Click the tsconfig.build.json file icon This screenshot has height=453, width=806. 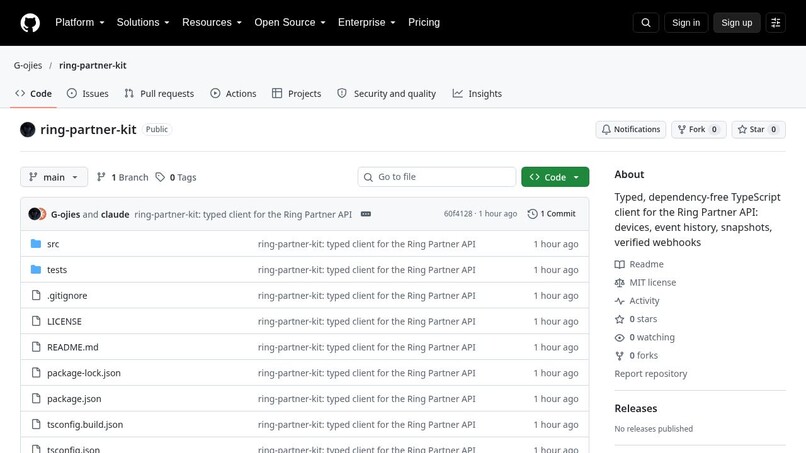click(35, 424)
